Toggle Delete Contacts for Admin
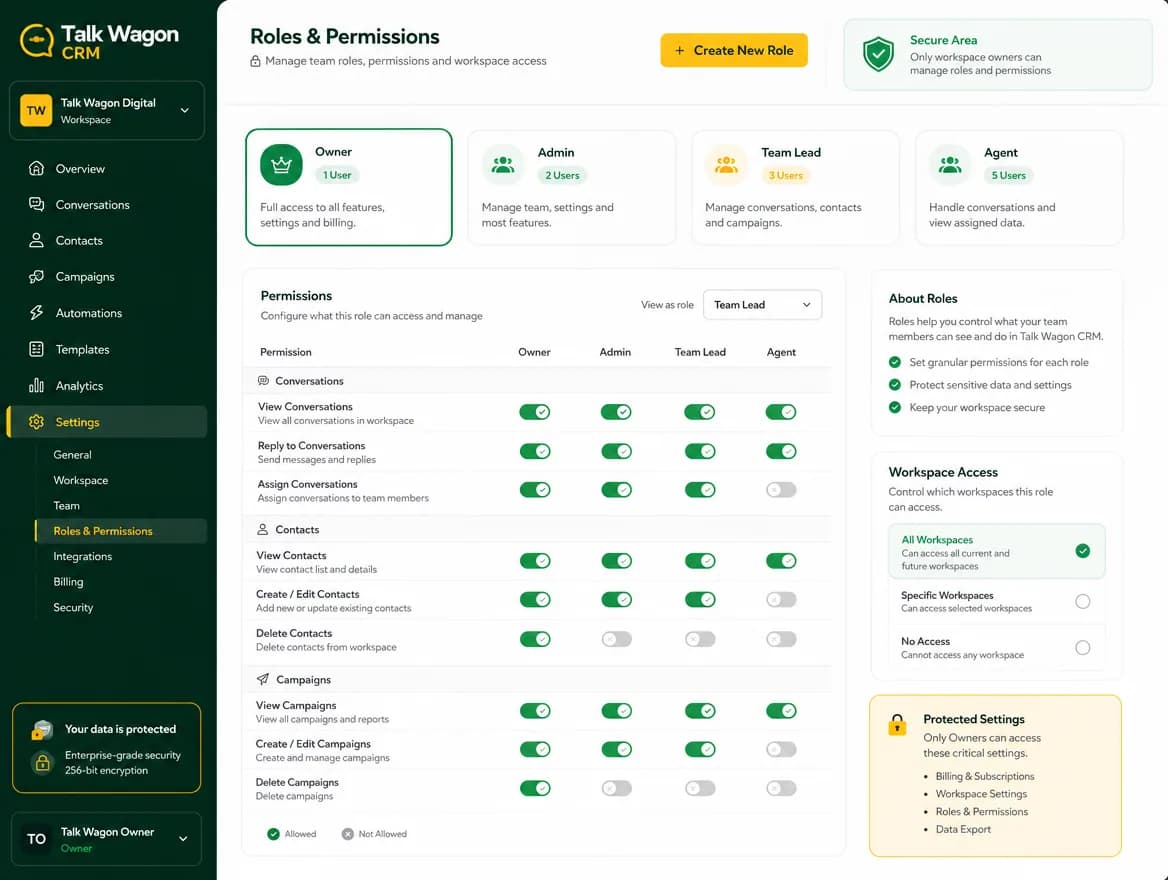1168x880 pixels. click(617, 639)
